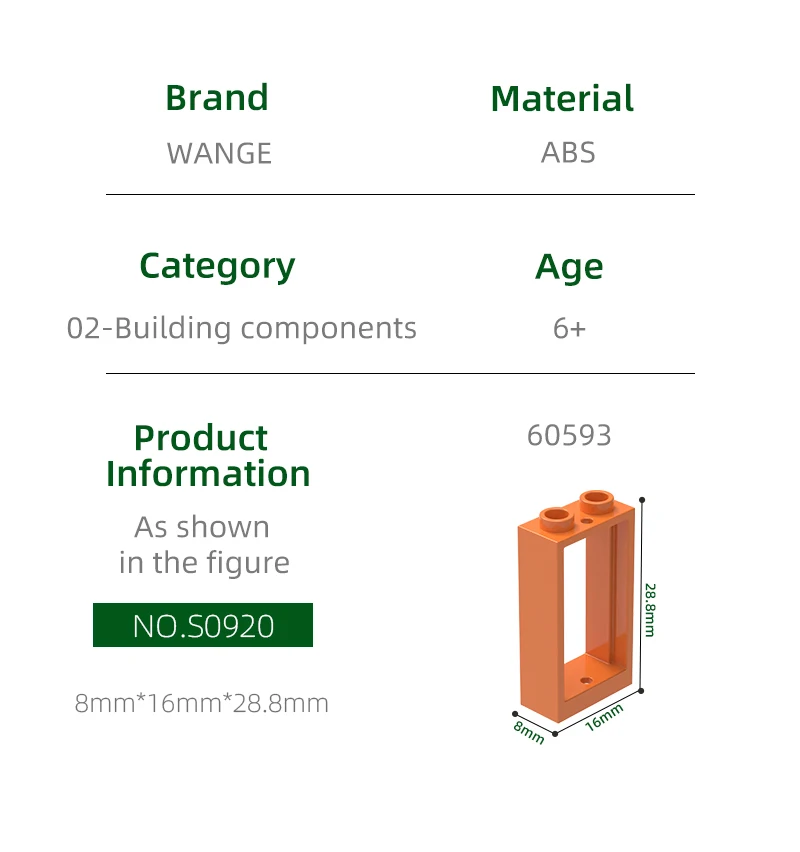Select the 6+ age value
This screenshot has width=800, height=852.
(569, 328)
